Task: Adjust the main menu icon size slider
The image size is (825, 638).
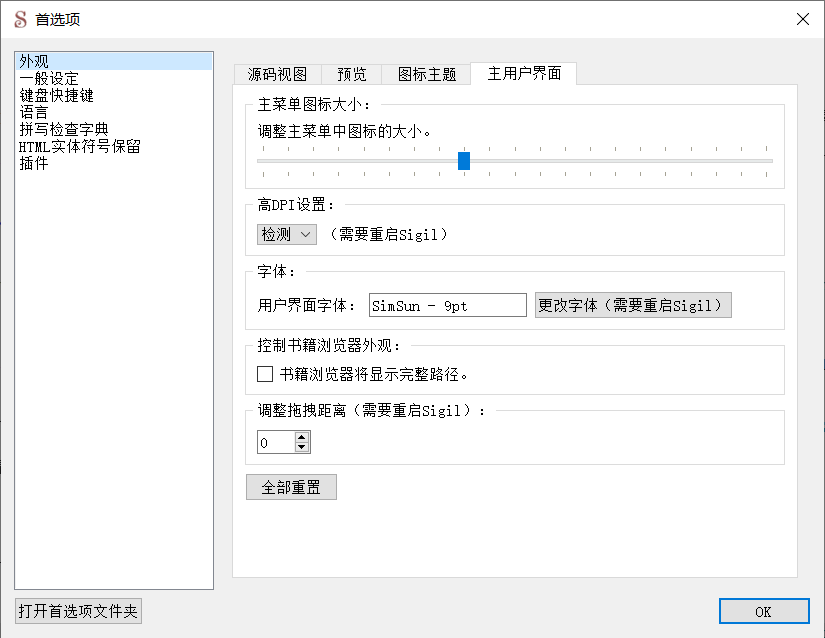Action: [x=464, y=160]
